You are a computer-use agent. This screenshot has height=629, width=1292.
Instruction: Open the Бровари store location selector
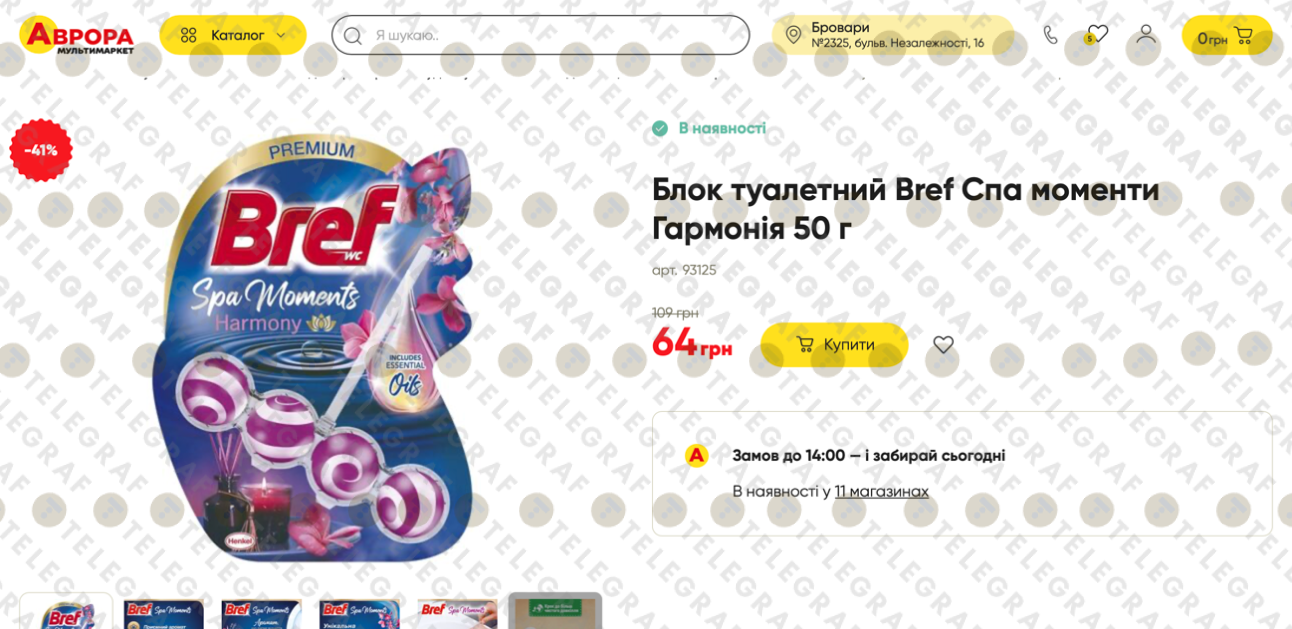[x=892, y=35]
